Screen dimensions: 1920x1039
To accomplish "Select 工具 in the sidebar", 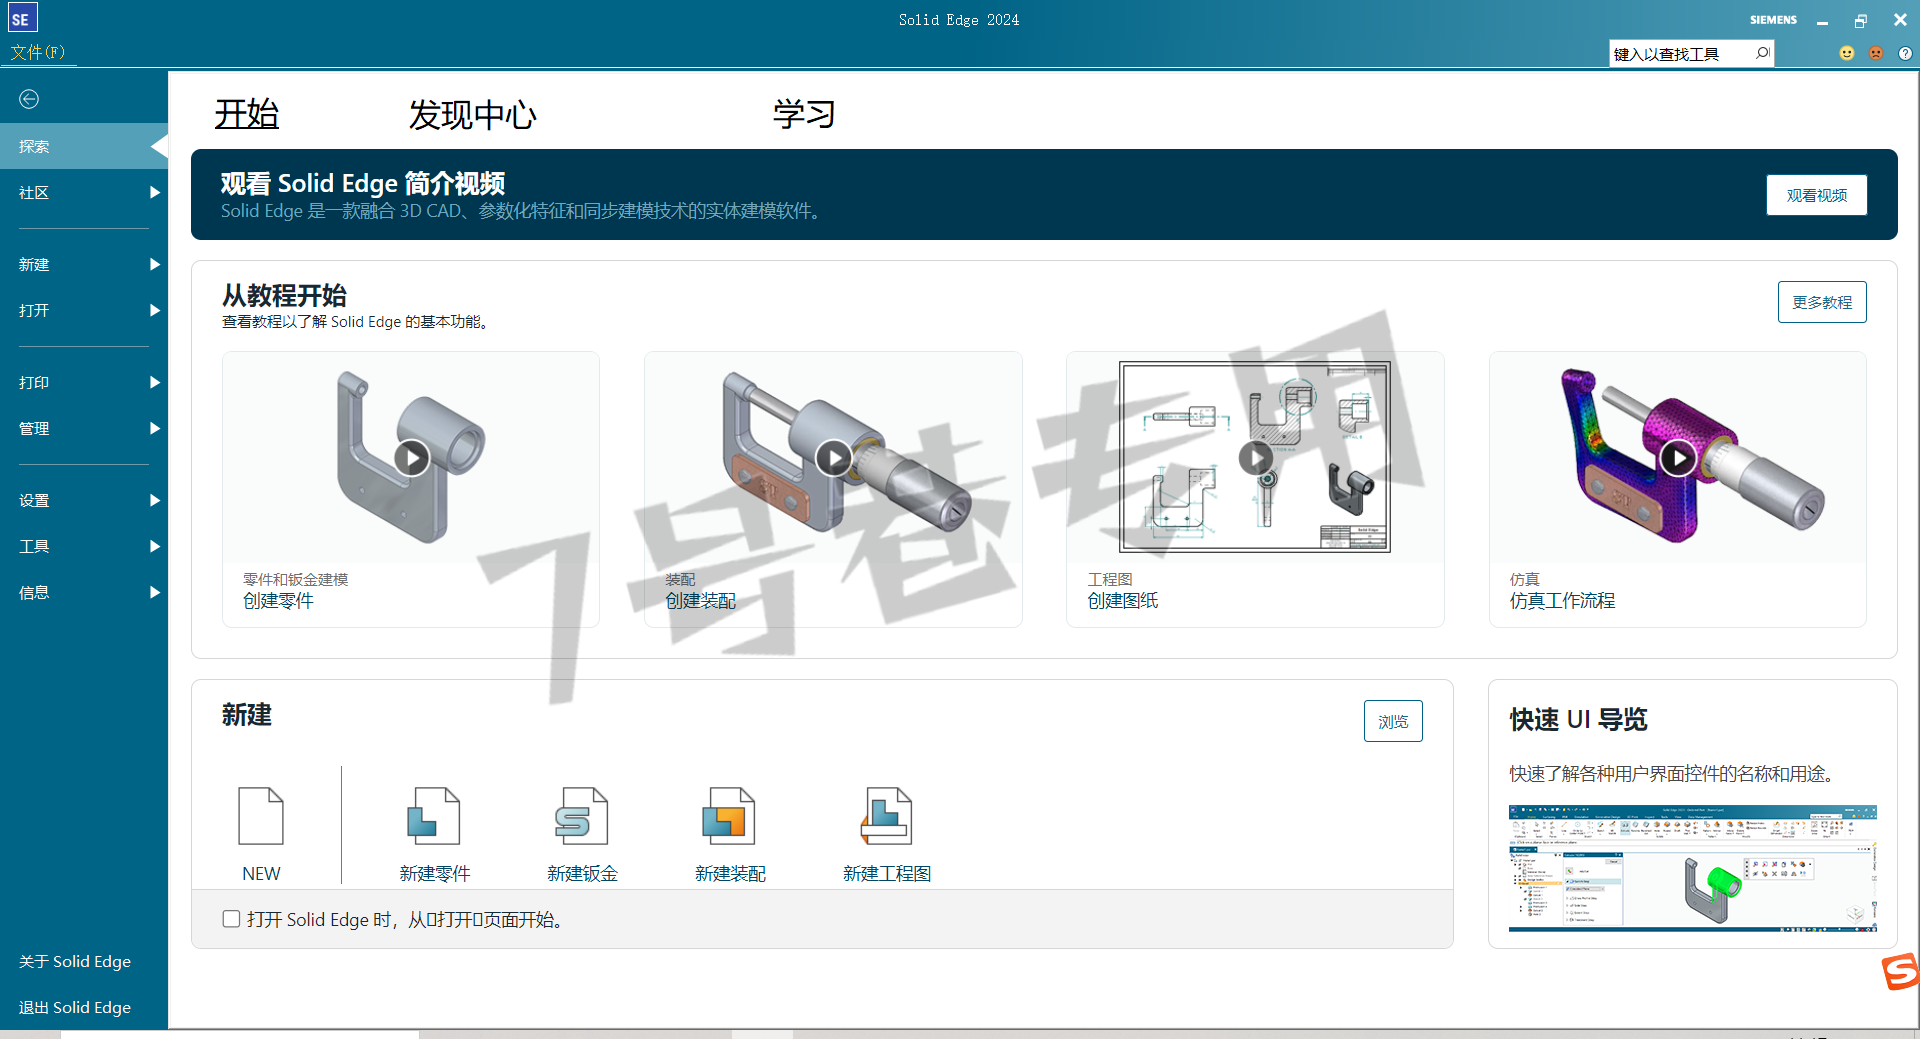I will (84, 546).
